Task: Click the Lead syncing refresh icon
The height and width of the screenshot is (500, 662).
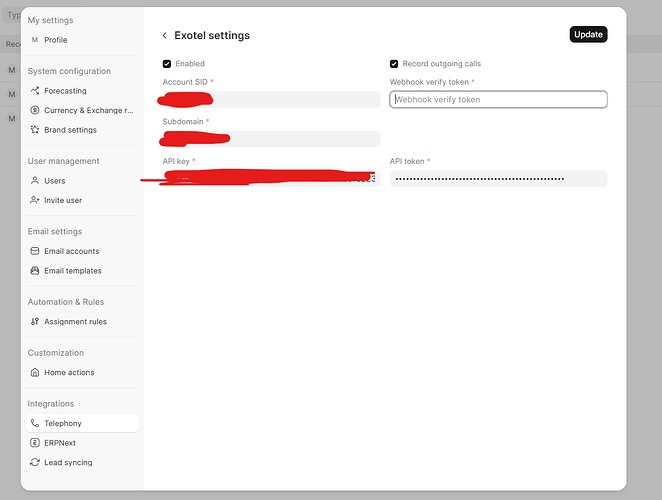Action: (x=35, y=462)
